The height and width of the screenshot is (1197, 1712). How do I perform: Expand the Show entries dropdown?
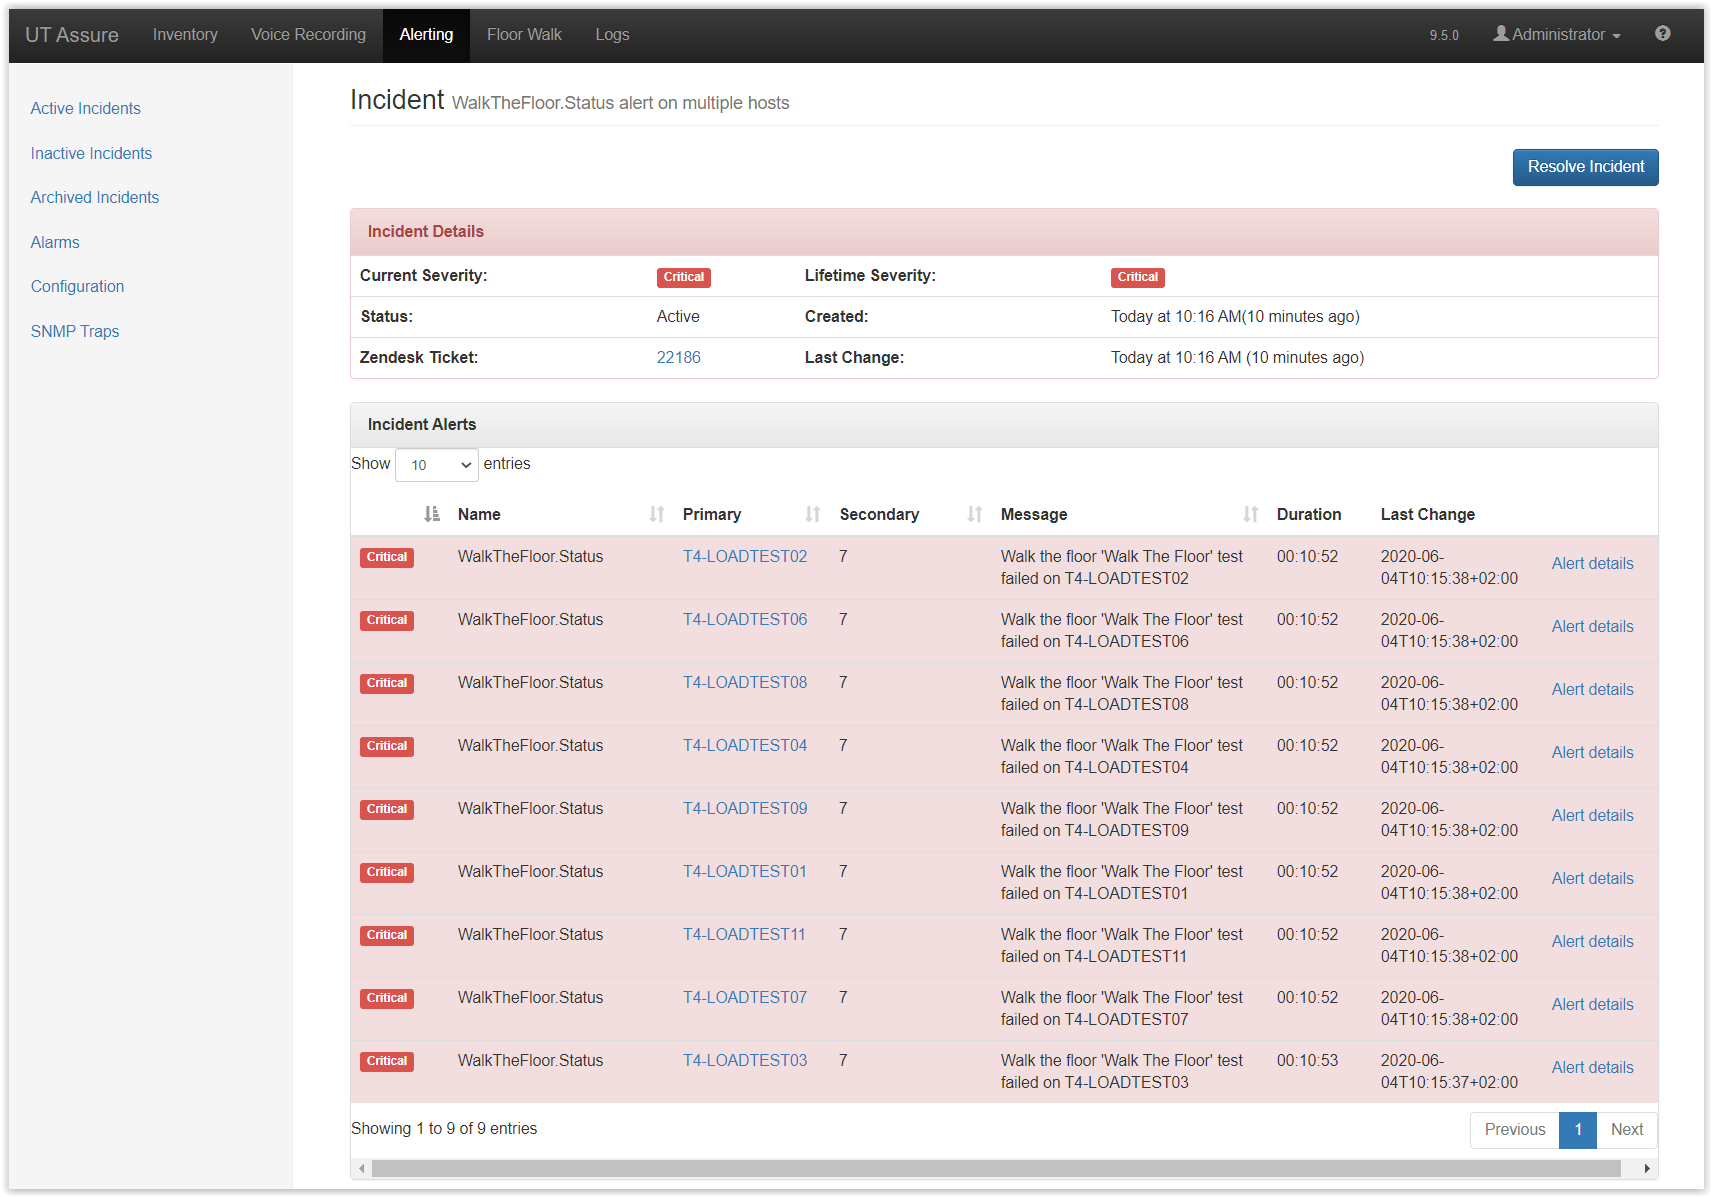coord(437,465)
